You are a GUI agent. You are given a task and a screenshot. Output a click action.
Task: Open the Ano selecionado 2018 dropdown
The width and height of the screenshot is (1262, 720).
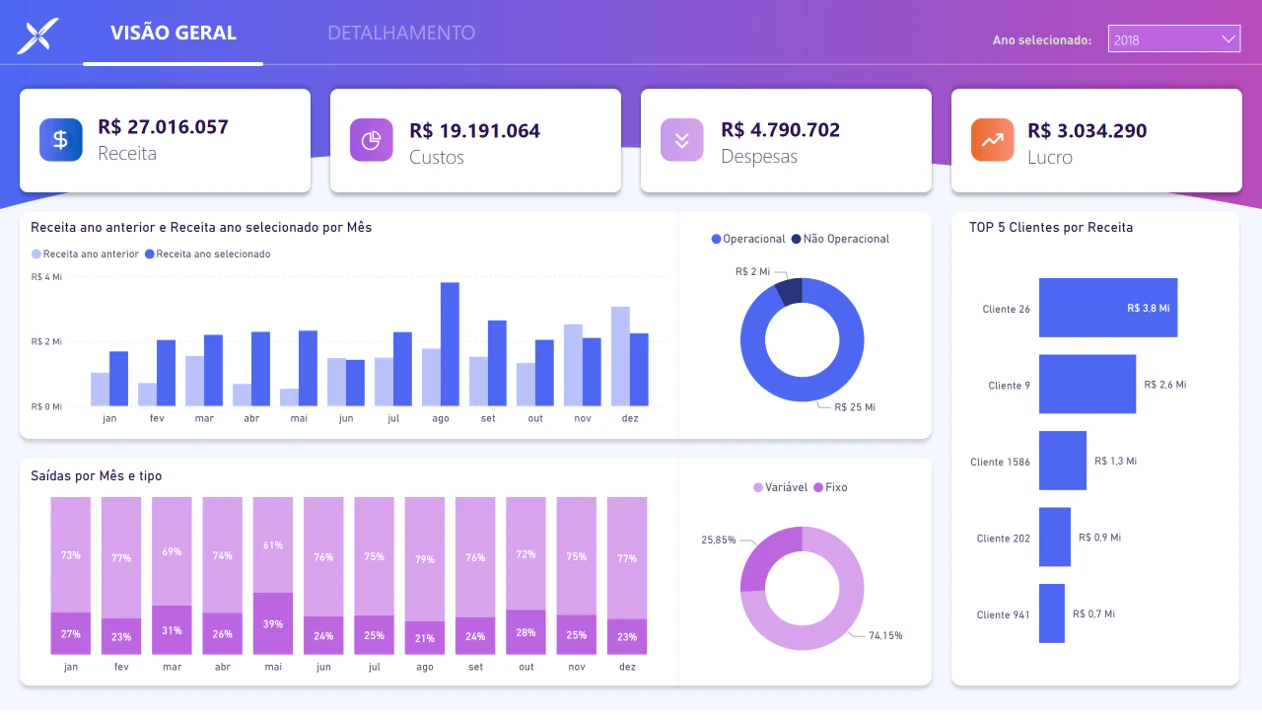click(1174, 39)
